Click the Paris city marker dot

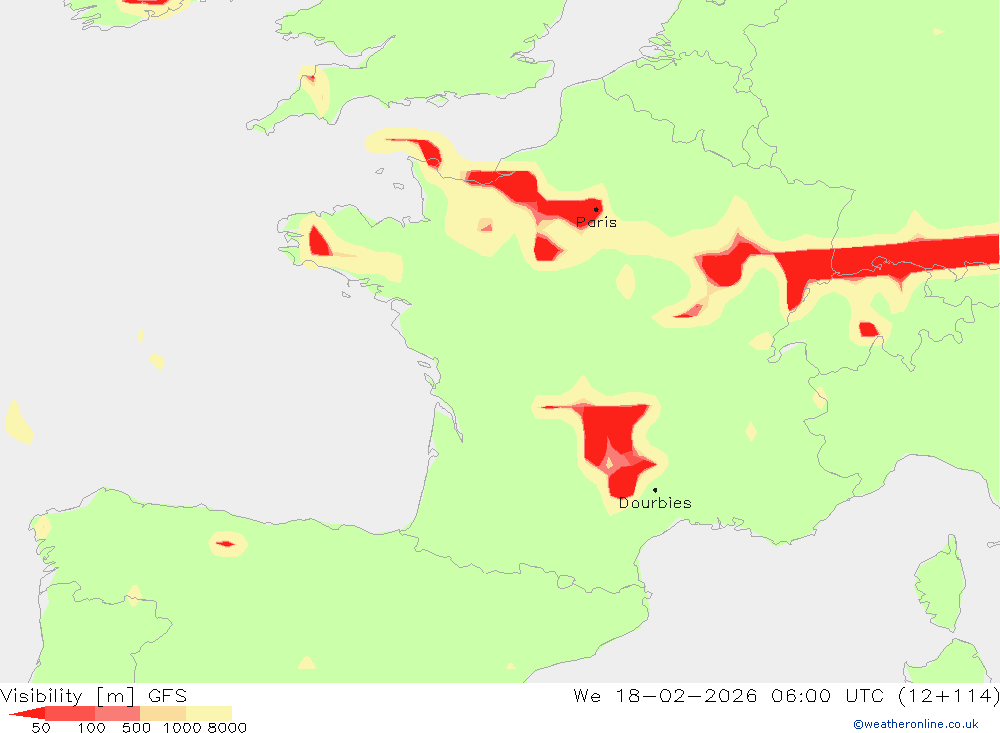596,209
